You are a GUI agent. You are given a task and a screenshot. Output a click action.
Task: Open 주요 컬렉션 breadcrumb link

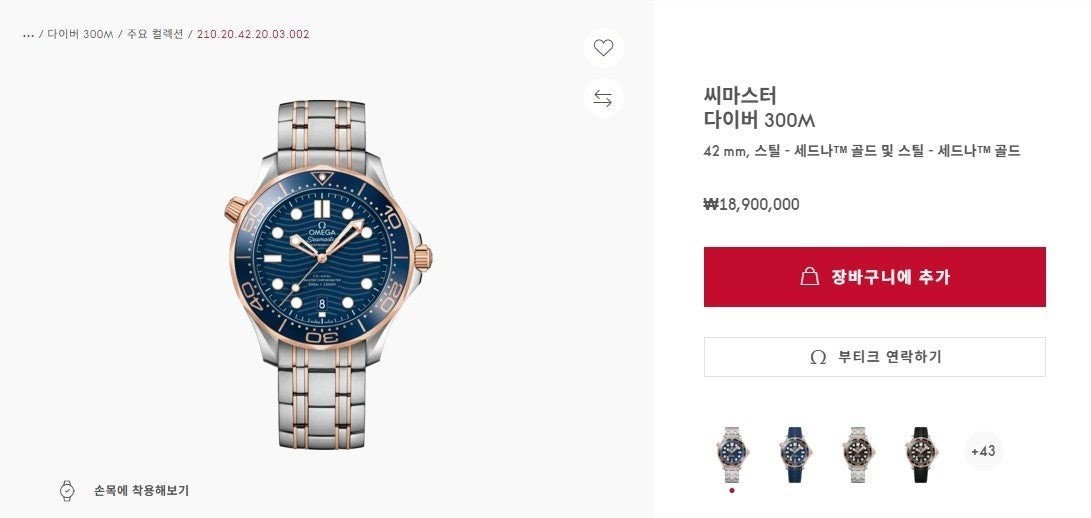coord(155,34)
